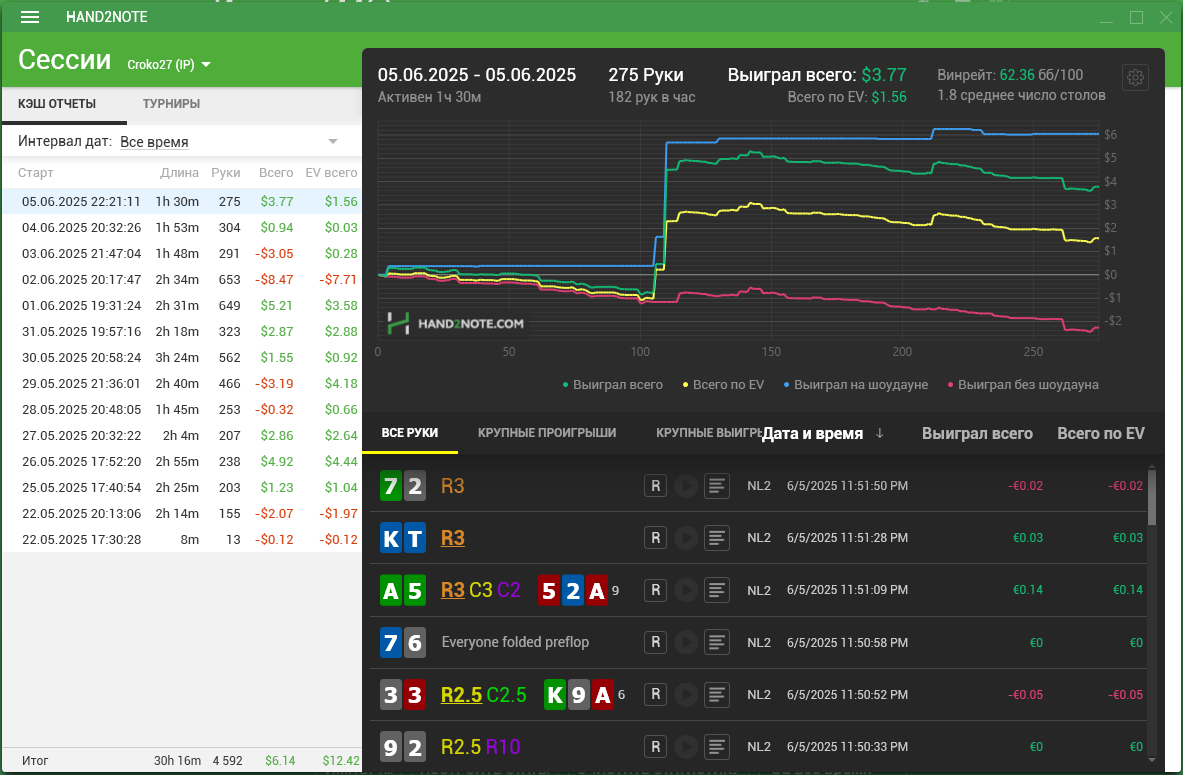The width and height of the screenshot is (1183, 775).
Task: Open session graph settings gear
Action: click(1135, 77)
